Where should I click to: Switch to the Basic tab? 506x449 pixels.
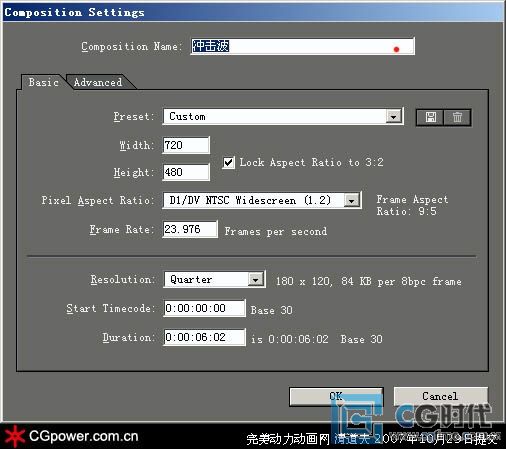tap(43, 82)
